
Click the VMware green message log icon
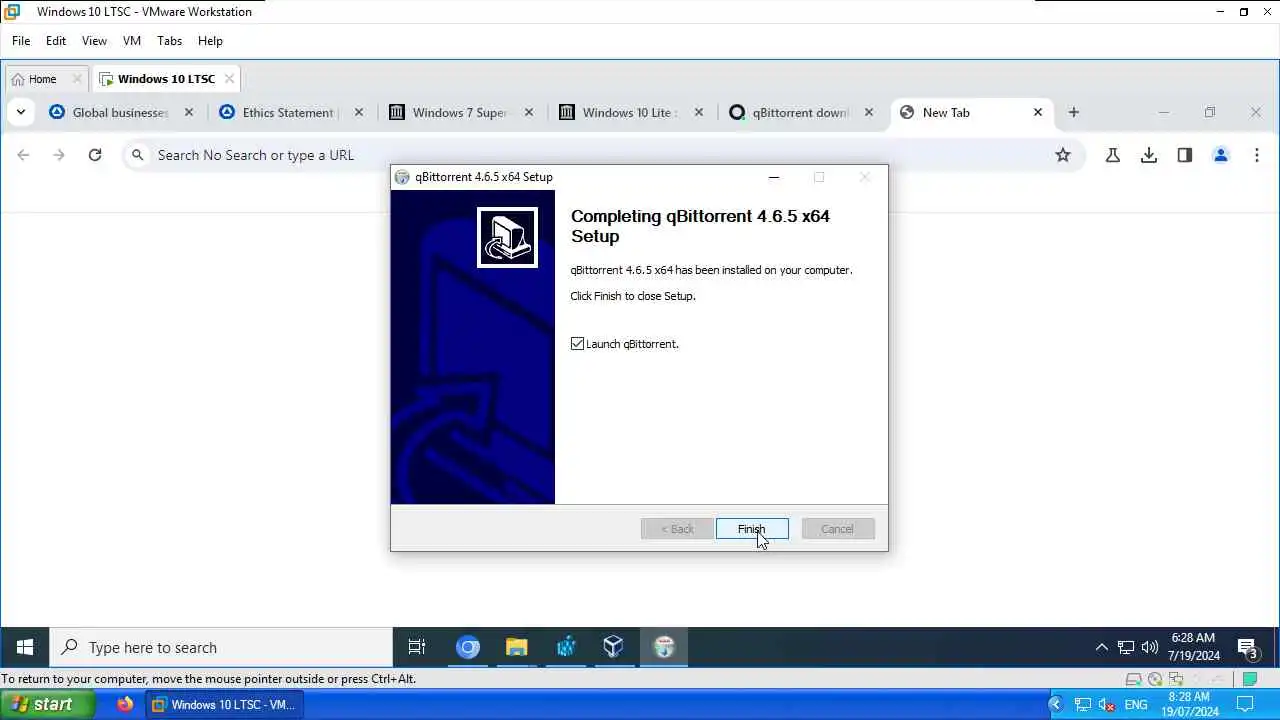1249,679
